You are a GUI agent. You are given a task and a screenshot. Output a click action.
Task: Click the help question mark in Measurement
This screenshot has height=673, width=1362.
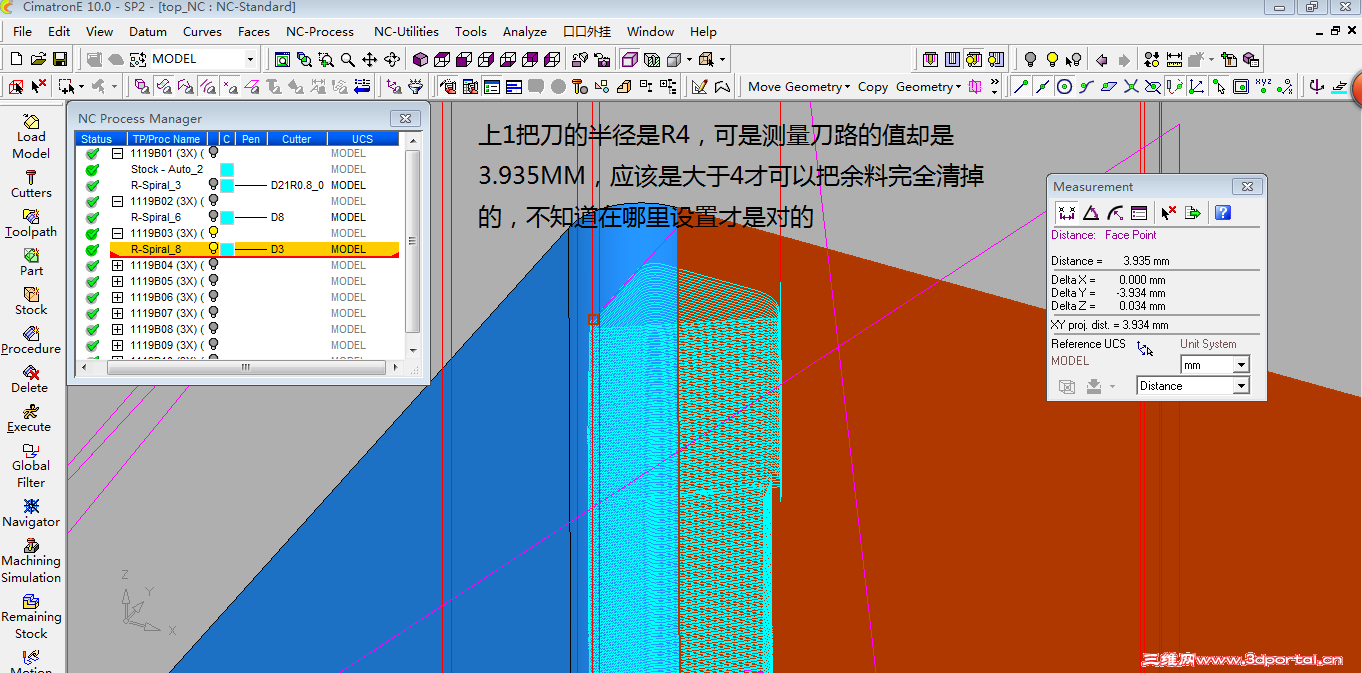[1222, 212]
